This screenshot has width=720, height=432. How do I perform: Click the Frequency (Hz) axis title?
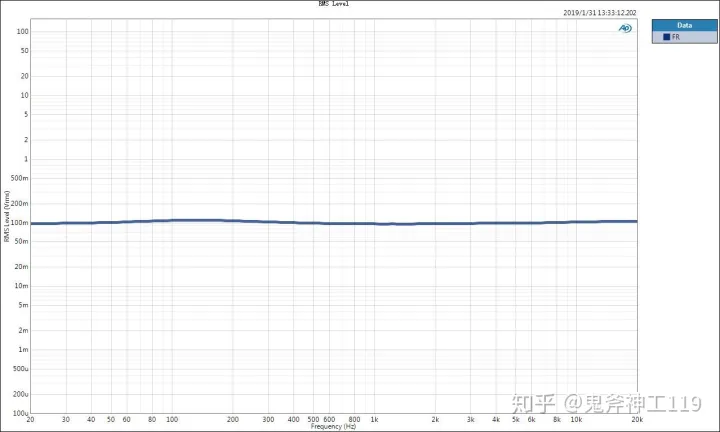333,426
